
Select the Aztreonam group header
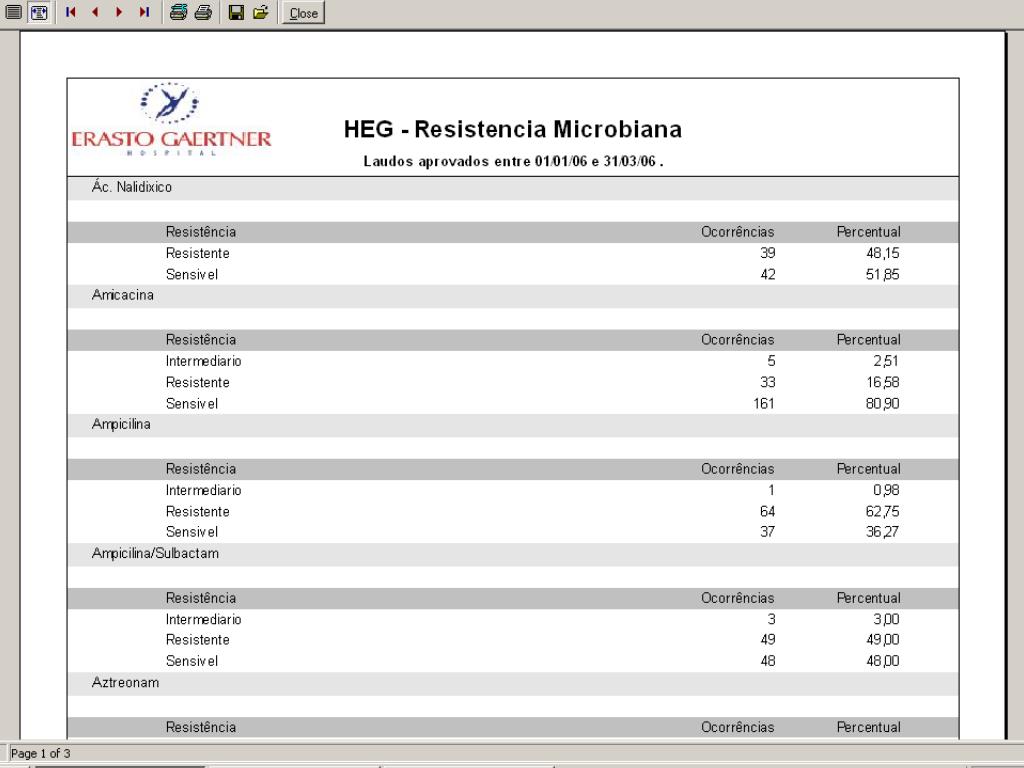click(x=513, y=683)
